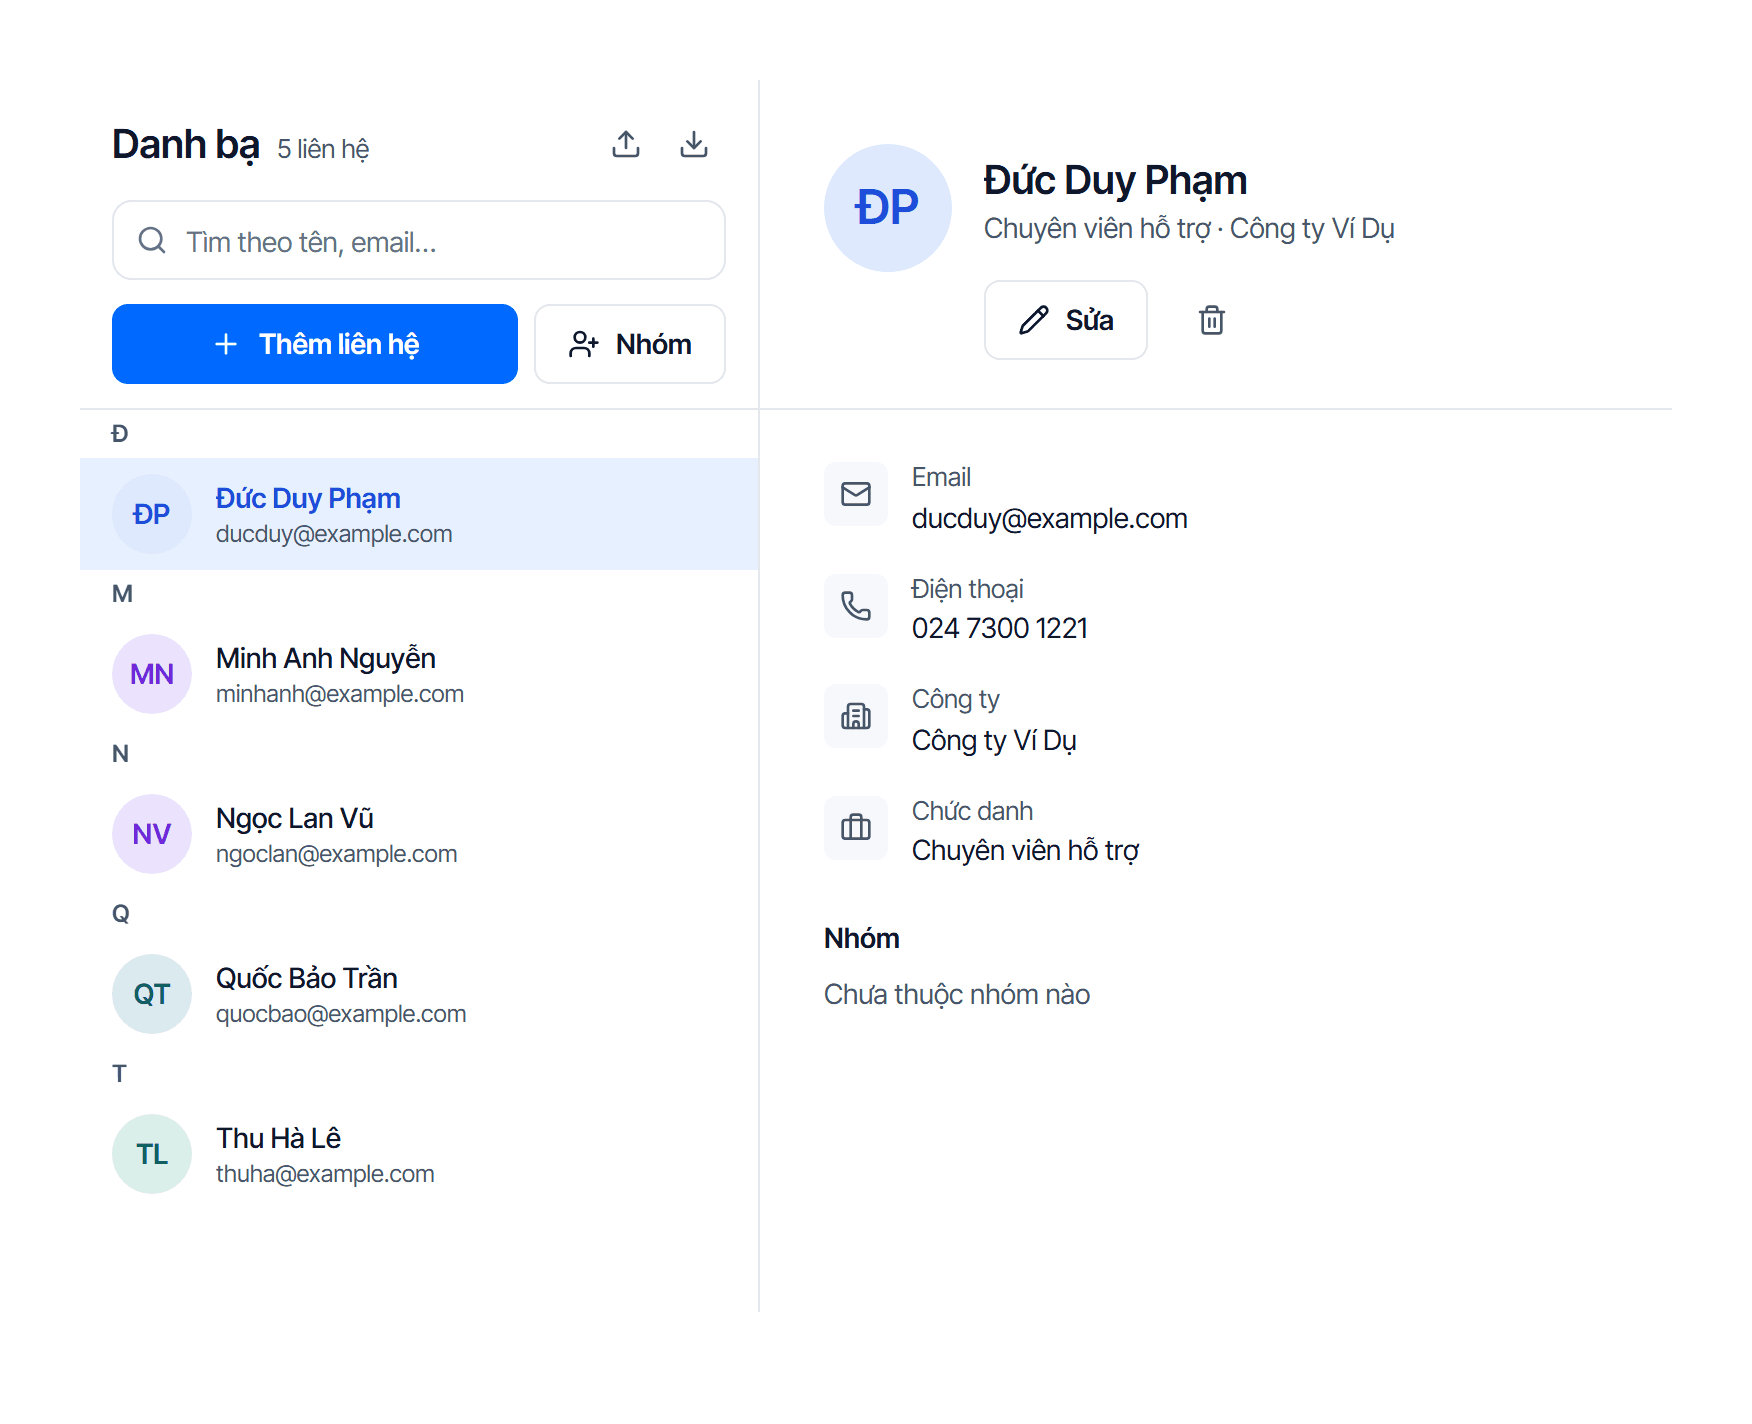Click the export (upload arrow) icon
This screenshot has height=1424, width=1752.
coord(626,144)
